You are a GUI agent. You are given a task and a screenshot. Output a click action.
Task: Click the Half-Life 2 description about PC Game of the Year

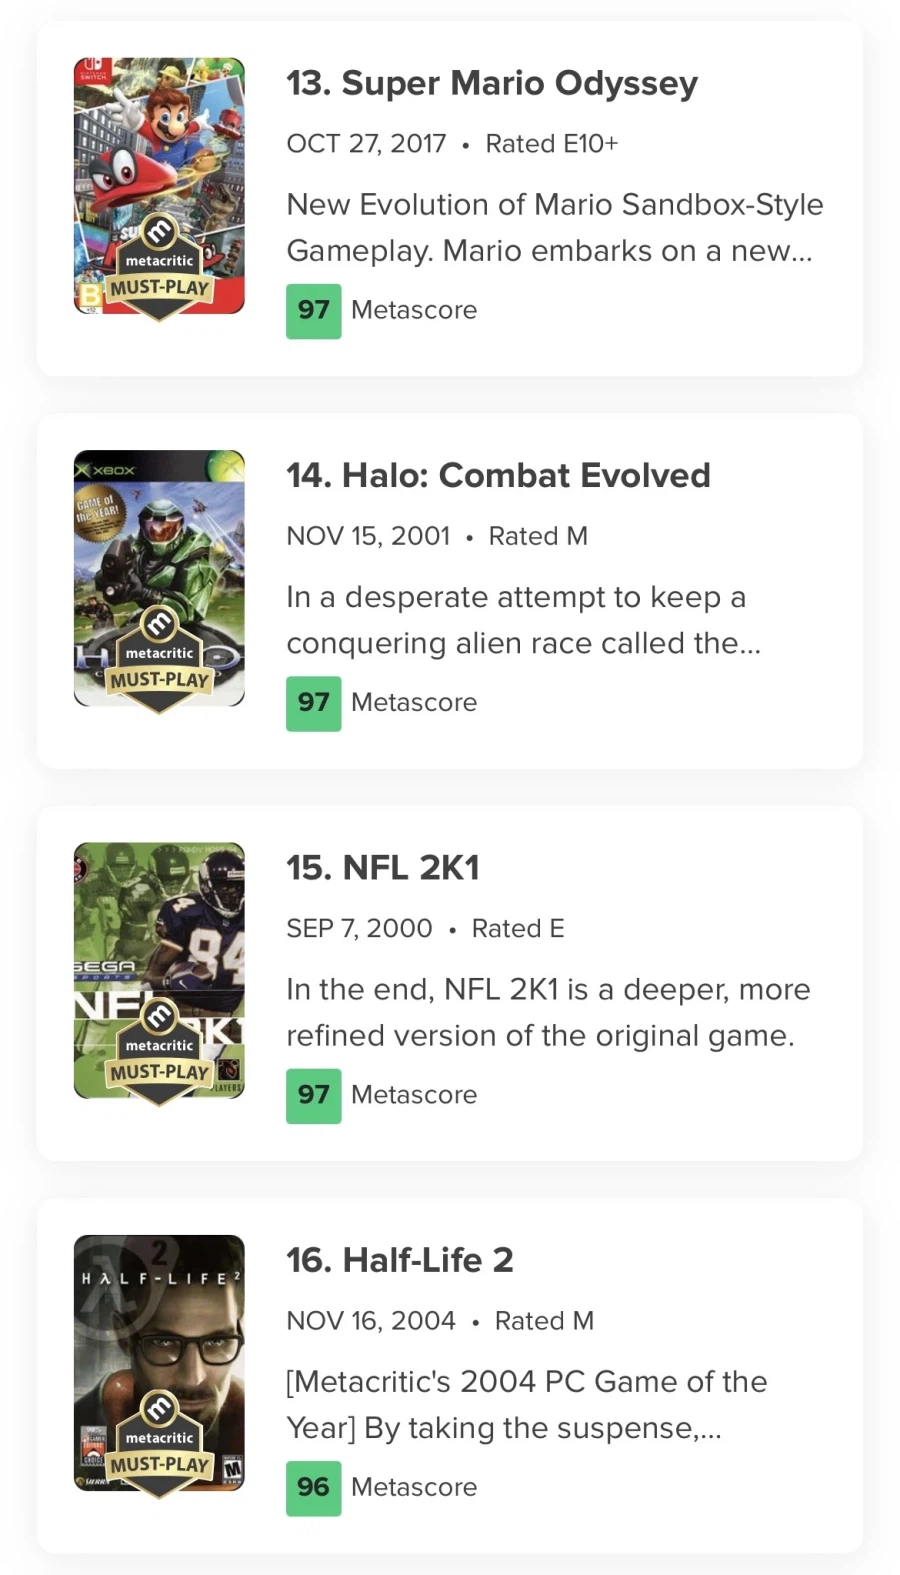coord(526,1404)
